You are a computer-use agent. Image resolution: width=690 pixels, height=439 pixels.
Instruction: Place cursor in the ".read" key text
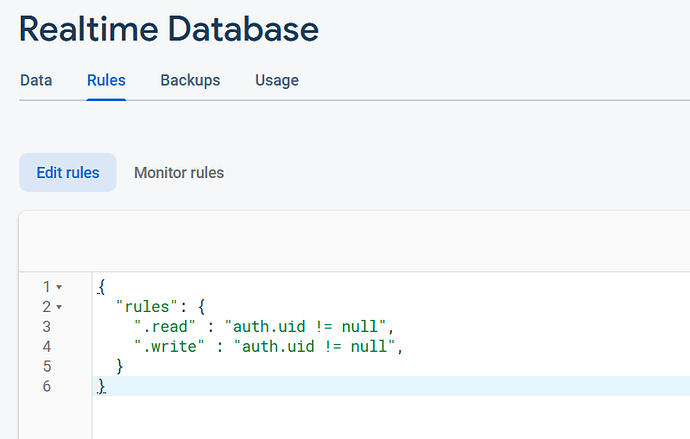pyautogui.click(x=165, y=327)
